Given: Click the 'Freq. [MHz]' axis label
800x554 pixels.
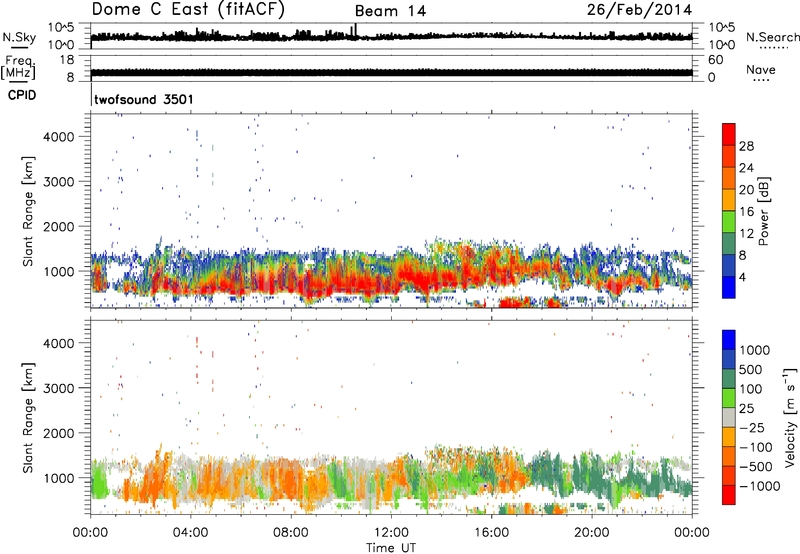Looking at the screenshot, I should click(18, 68).
